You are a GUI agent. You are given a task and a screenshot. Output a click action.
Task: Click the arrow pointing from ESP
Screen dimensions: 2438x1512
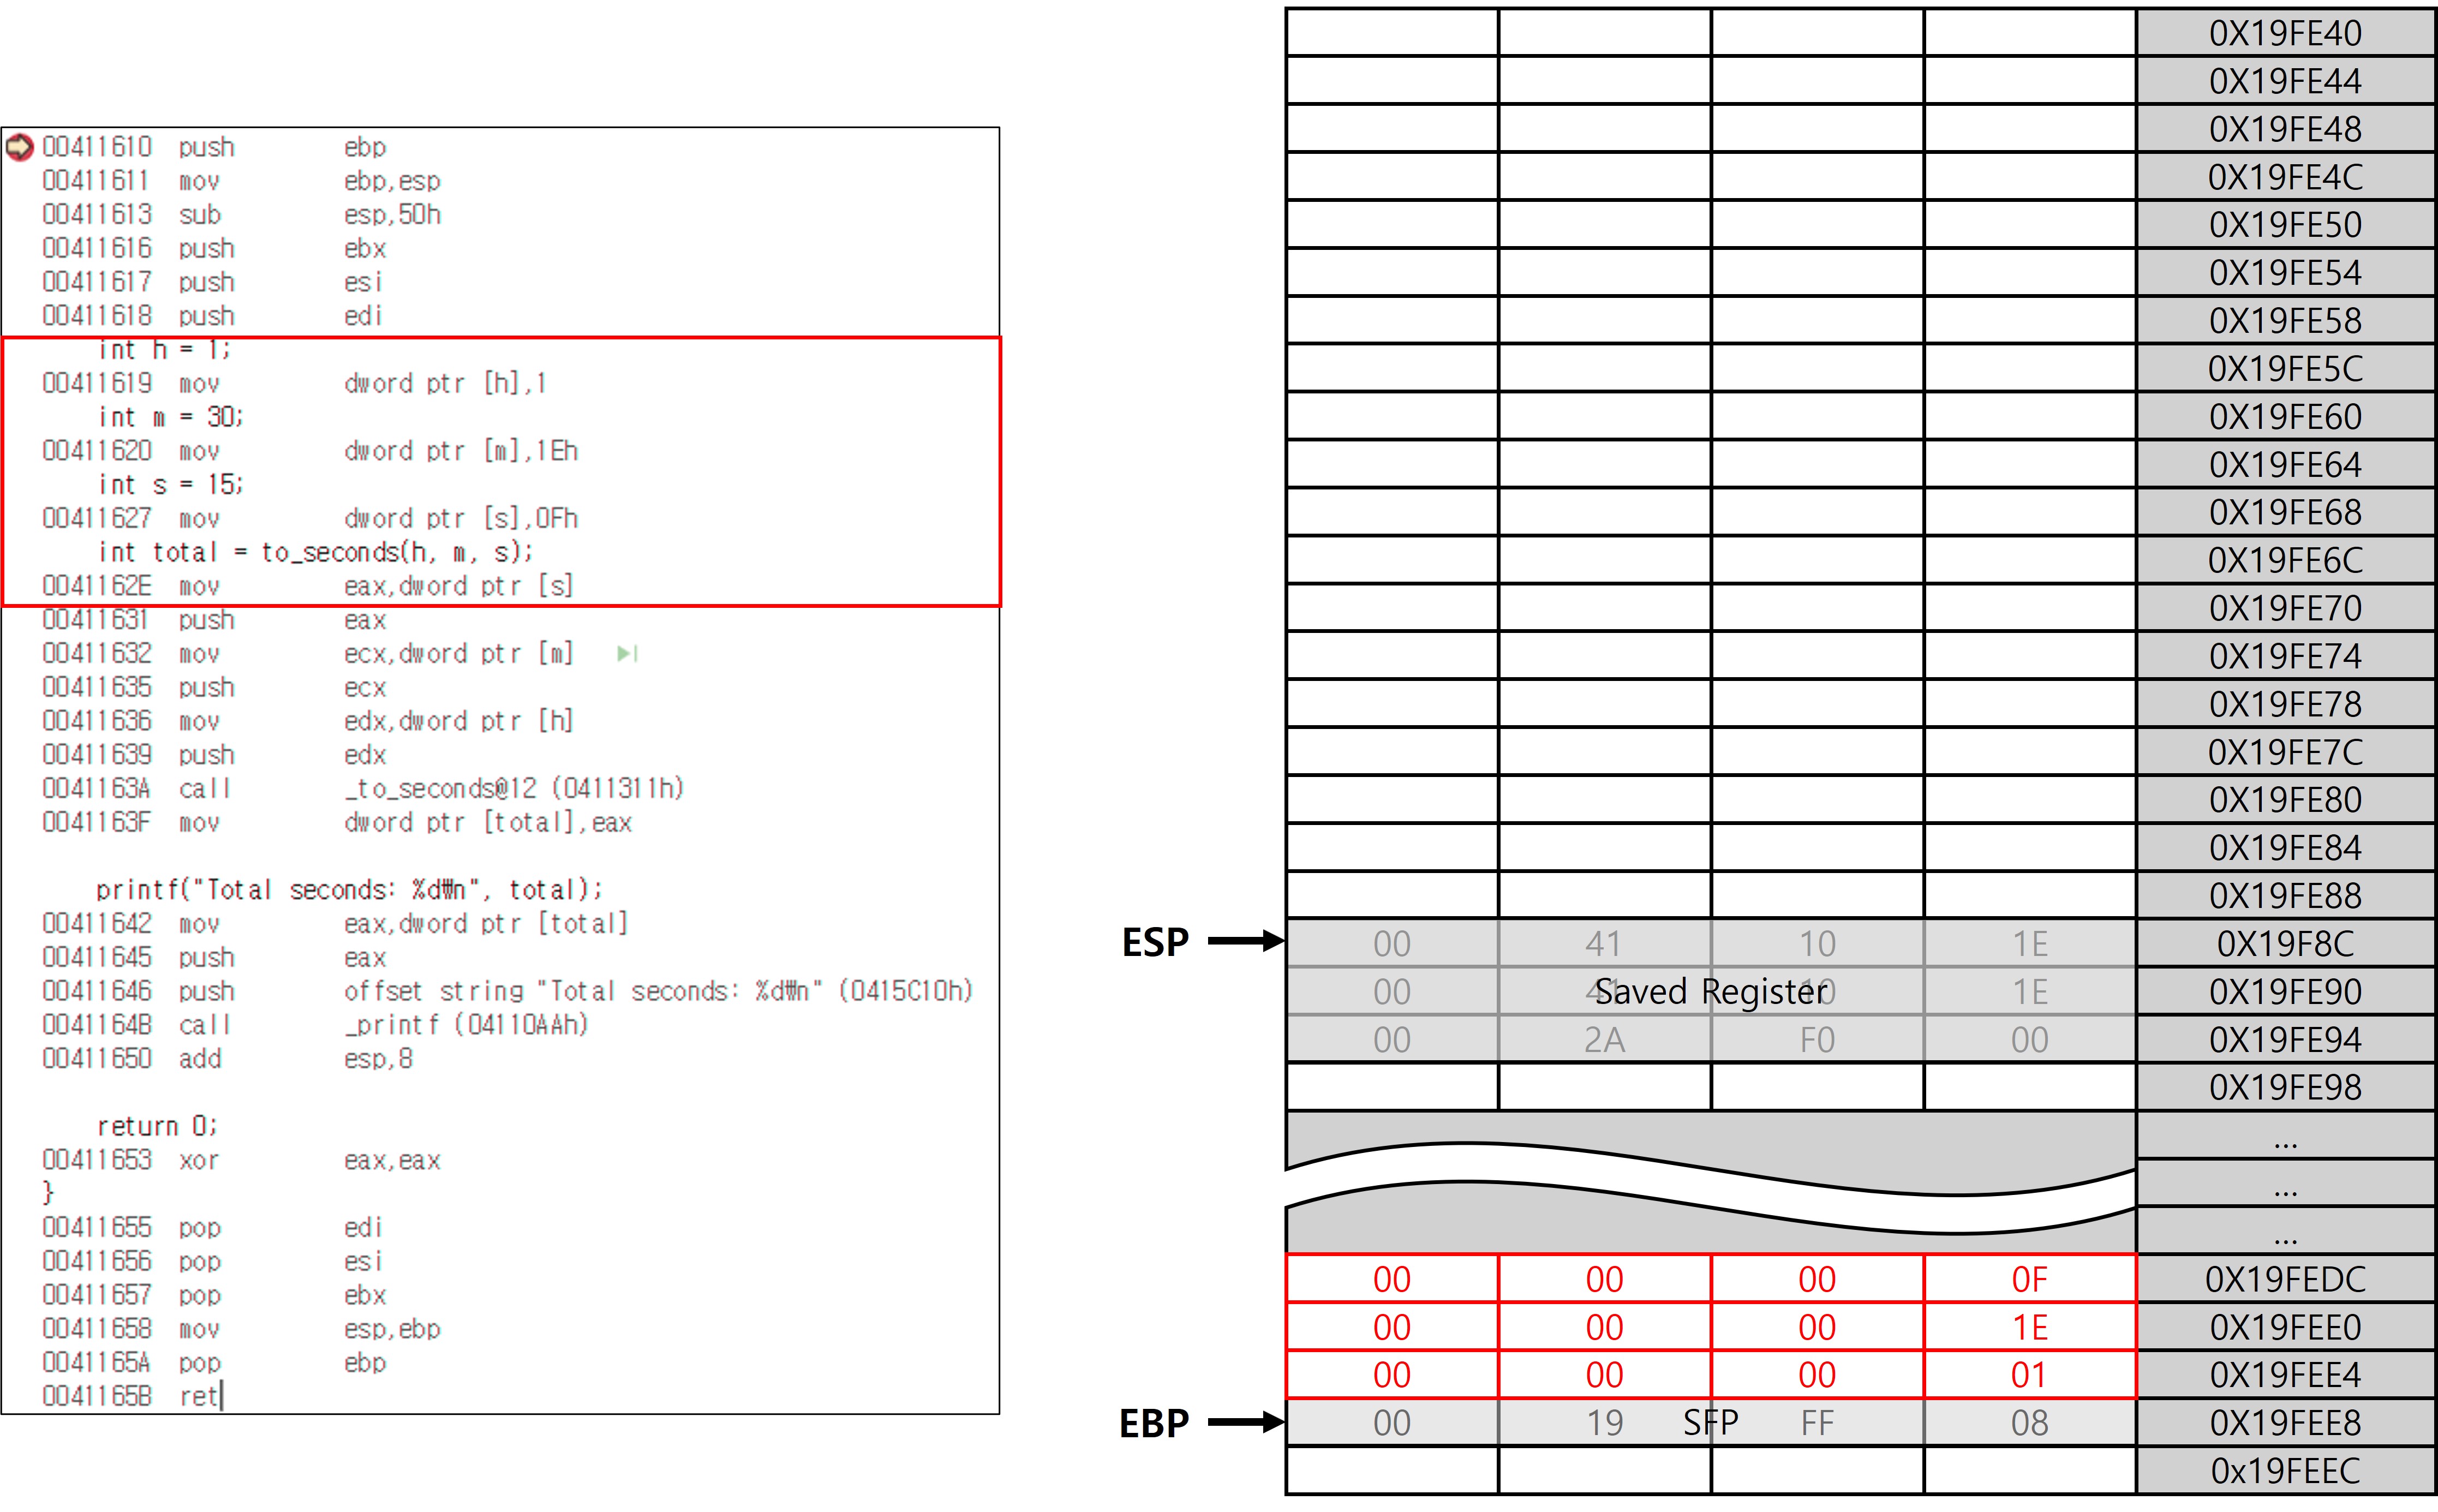pyautogui.click(x=1245, y=941)
